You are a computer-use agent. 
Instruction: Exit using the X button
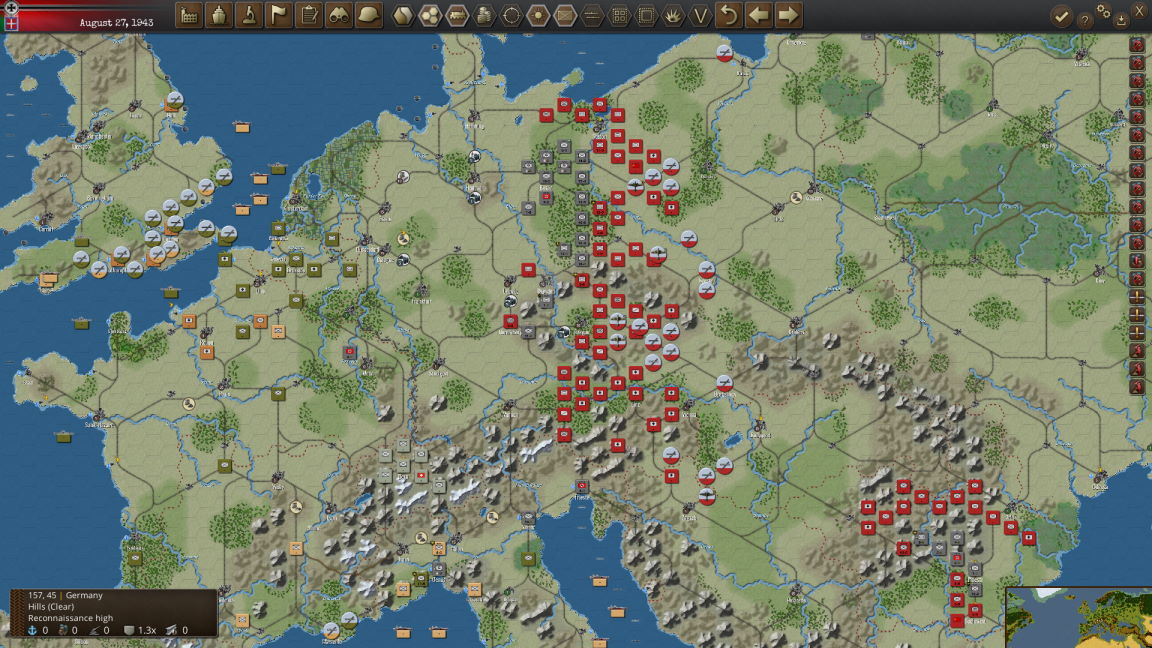pyautogui.click(x=1140, y=10)
